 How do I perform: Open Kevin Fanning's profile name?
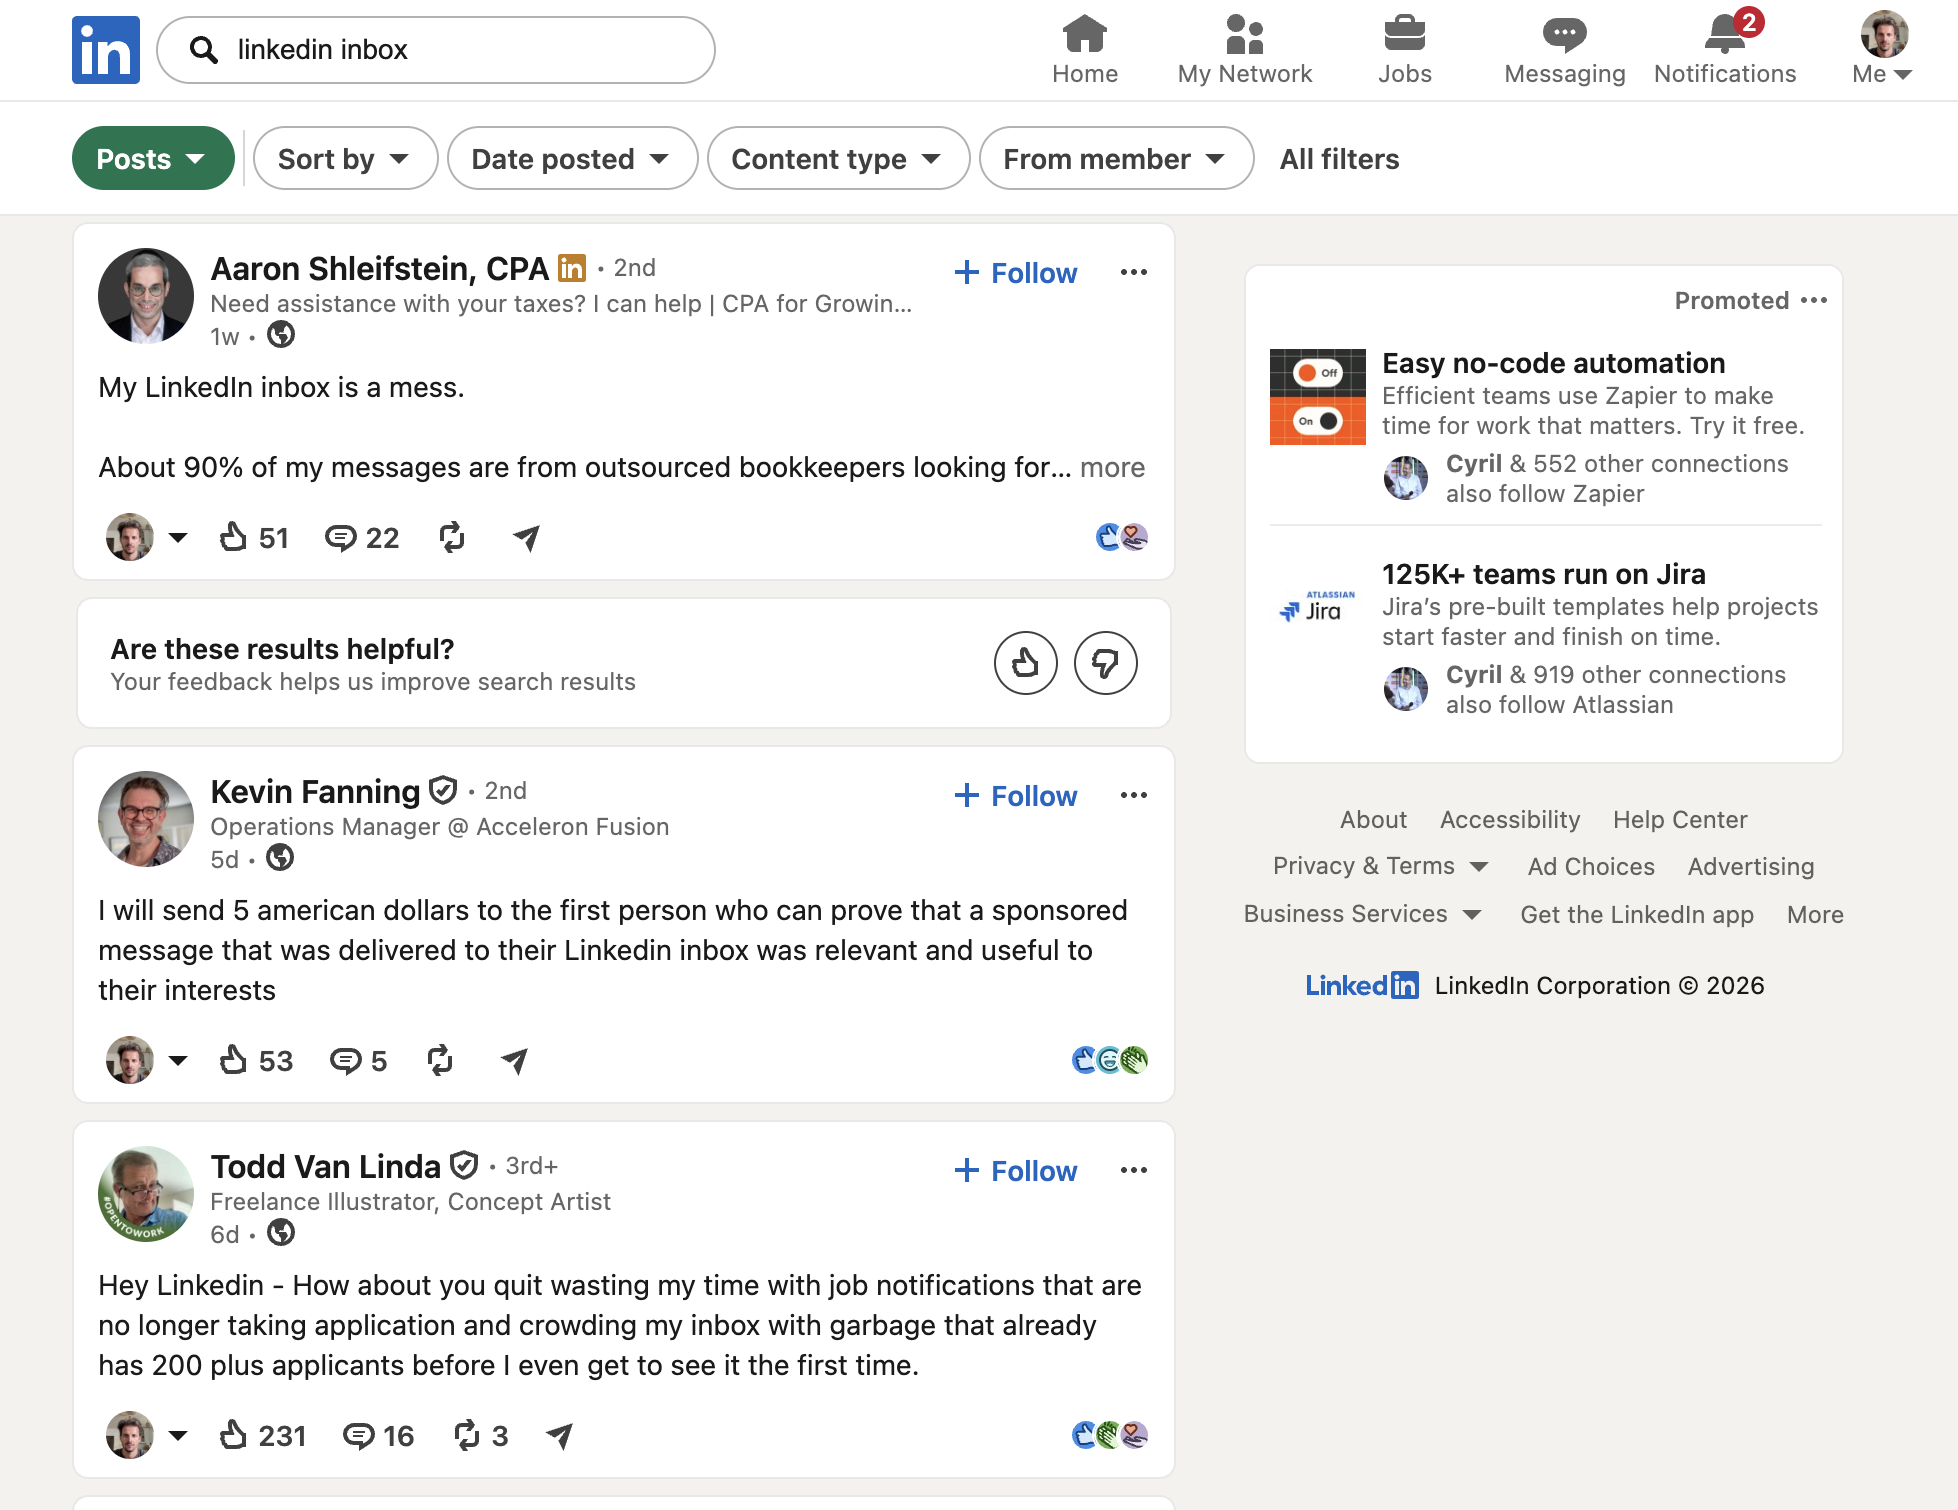315,791
